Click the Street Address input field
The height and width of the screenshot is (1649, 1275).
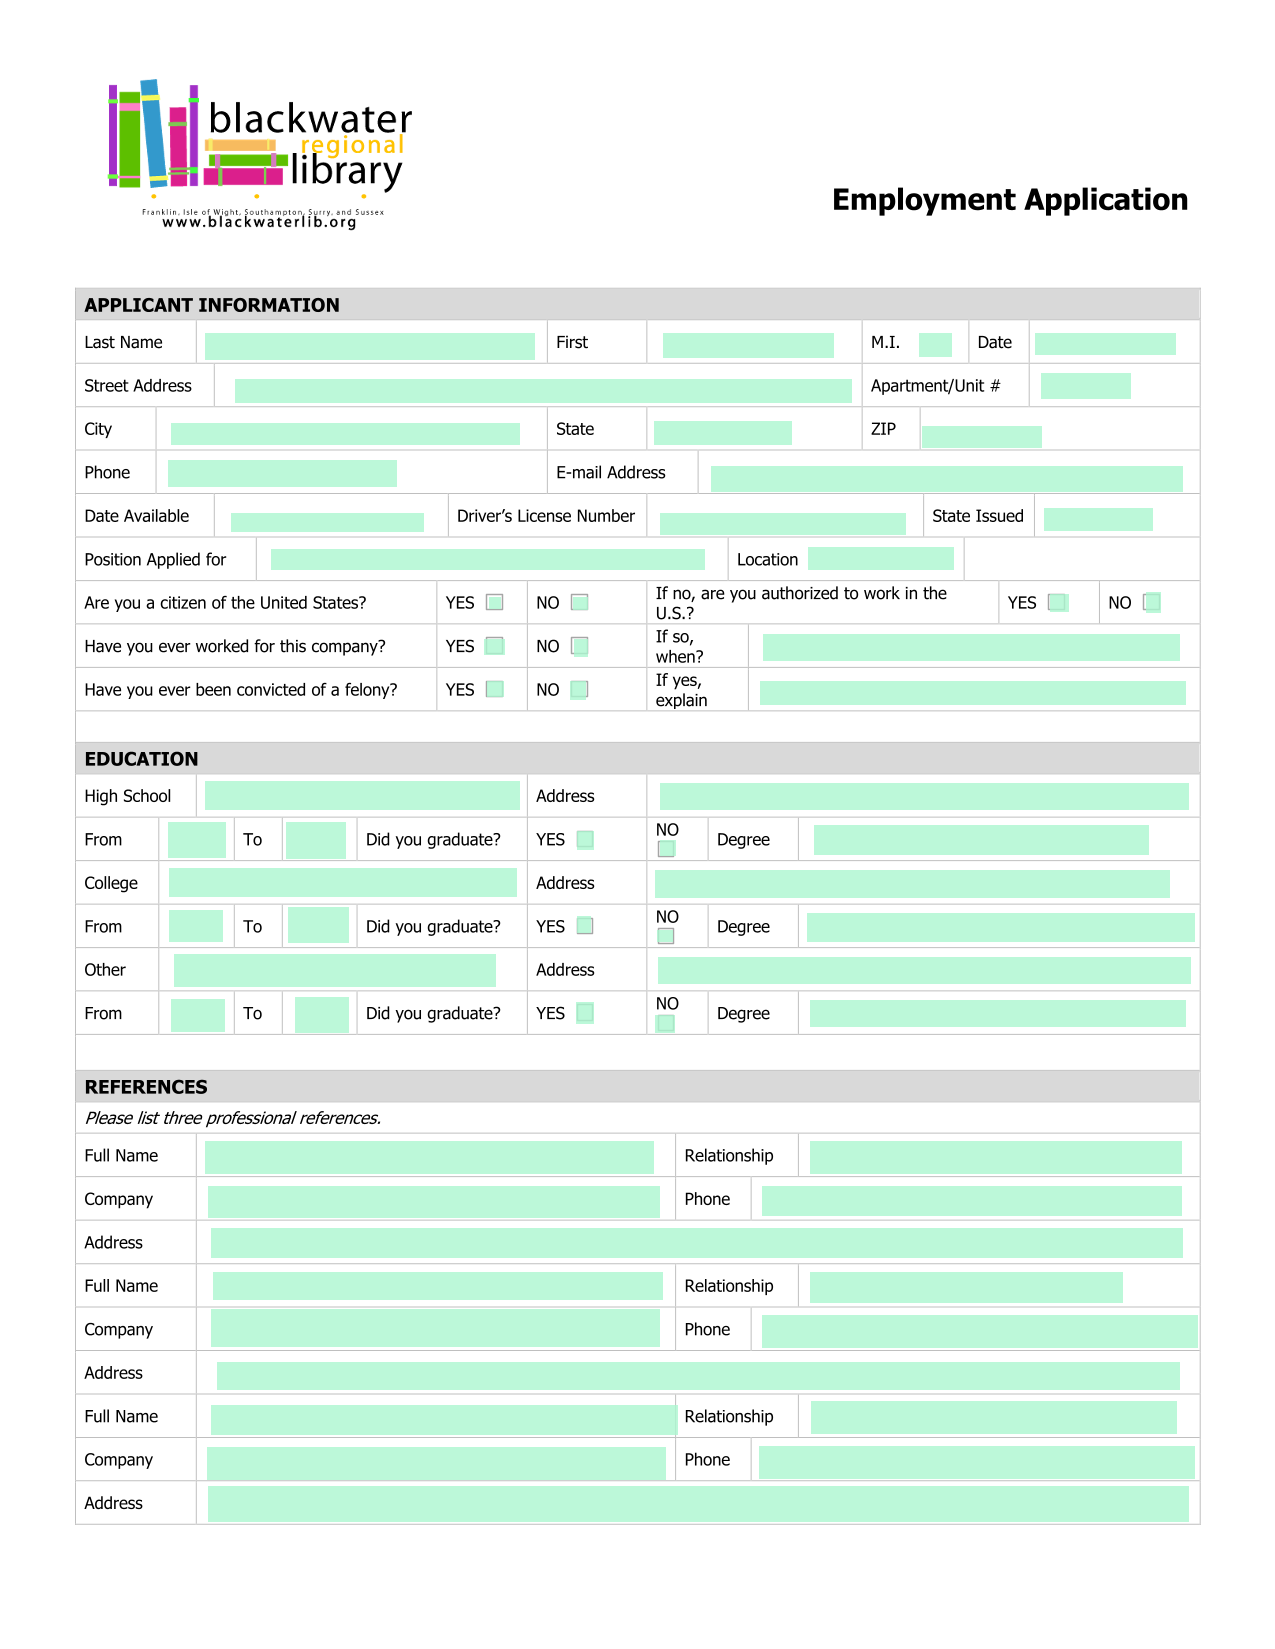[x=543, y=391]
